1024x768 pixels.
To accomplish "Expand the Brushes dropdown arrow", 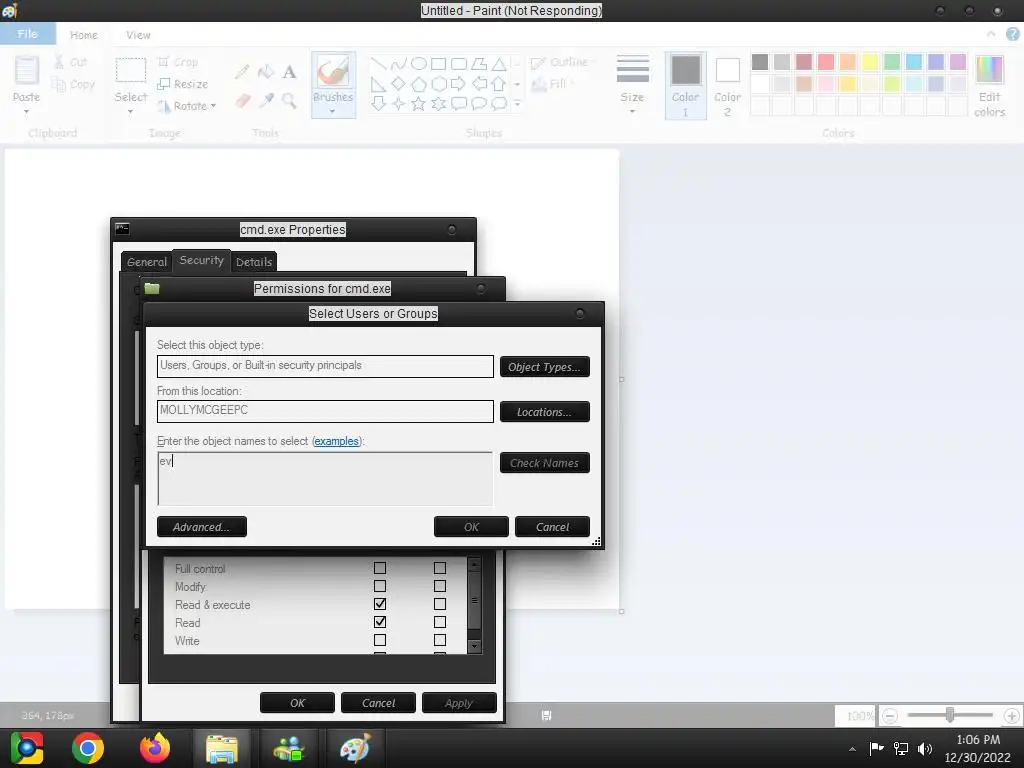I will pyautogui.click(x=333, y=112).
